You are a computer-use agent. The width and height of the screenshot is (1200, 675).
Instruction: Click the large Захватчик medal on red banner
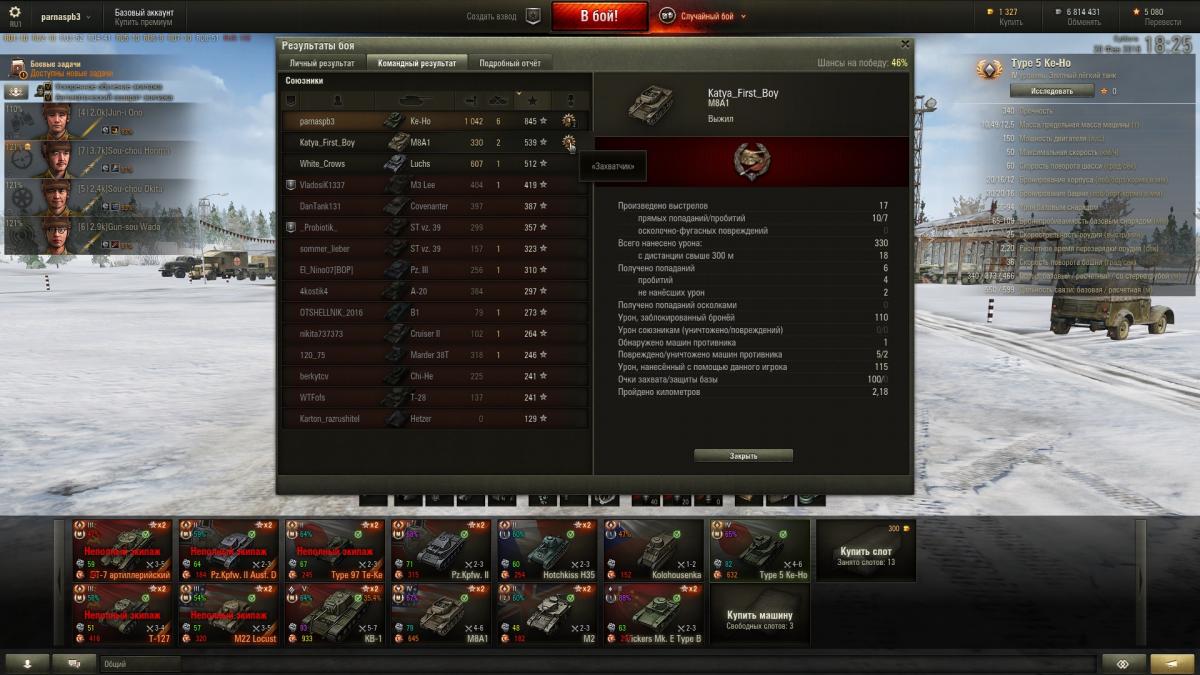coord(752,161)
